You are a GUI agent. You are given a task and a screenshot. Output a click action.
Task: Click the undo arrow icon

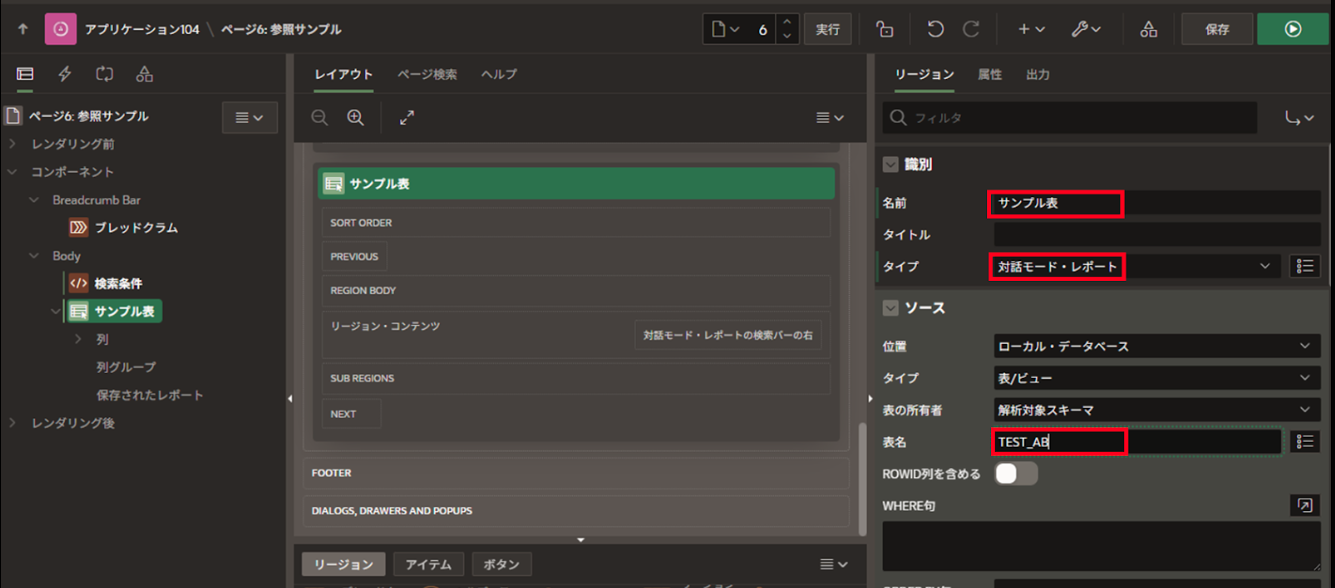point(935,29)
